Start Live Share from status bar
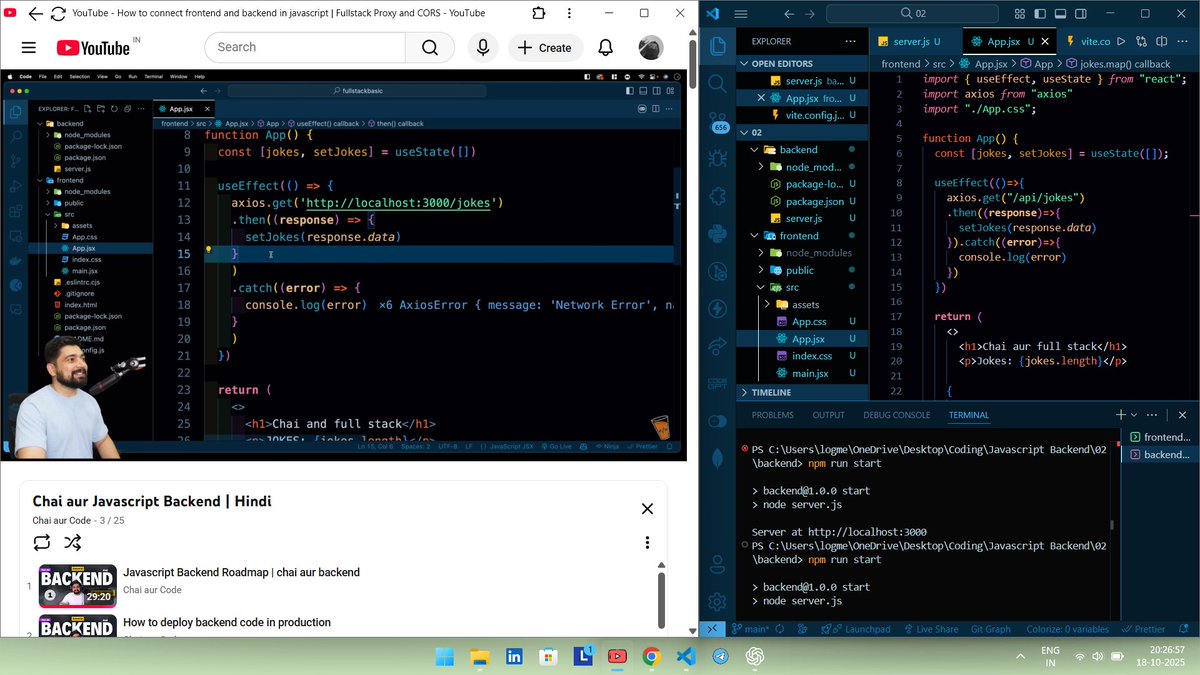 (x=930, y=629)
